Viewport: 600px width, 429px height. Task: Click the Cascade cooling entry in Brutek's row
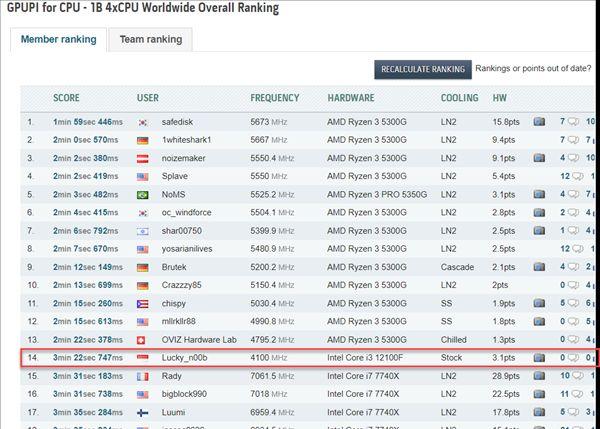[457, 267]
